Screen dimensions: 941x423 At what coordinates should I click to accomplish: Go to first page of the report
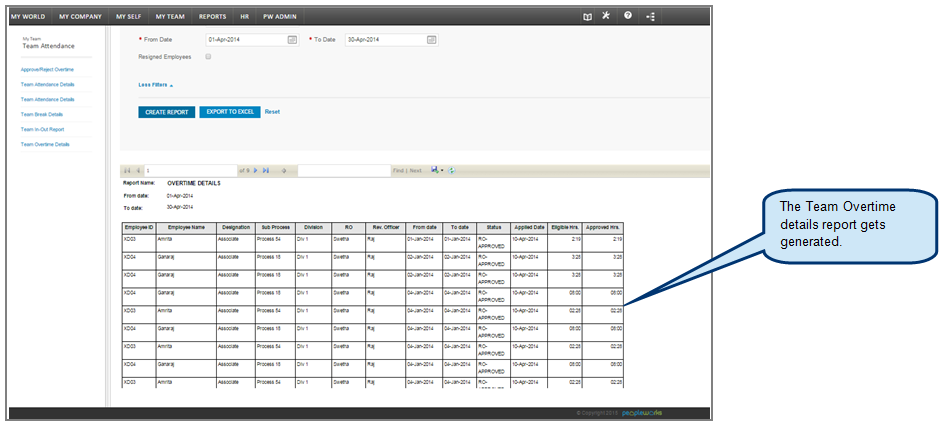point(127,170)
